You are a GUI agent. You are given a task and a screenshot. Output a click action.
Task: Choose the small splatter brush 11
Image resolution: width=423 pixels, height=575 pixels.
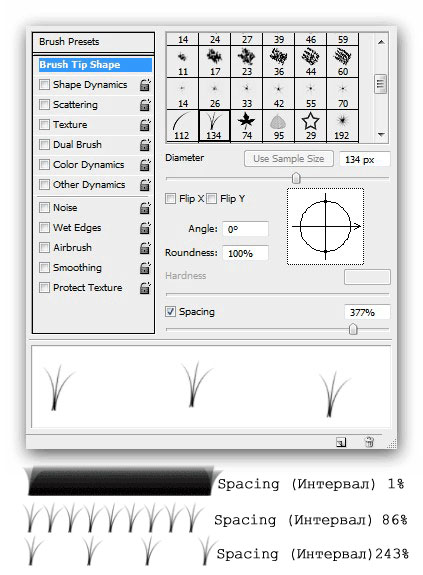pyautogui.click(x=183, y=62)
